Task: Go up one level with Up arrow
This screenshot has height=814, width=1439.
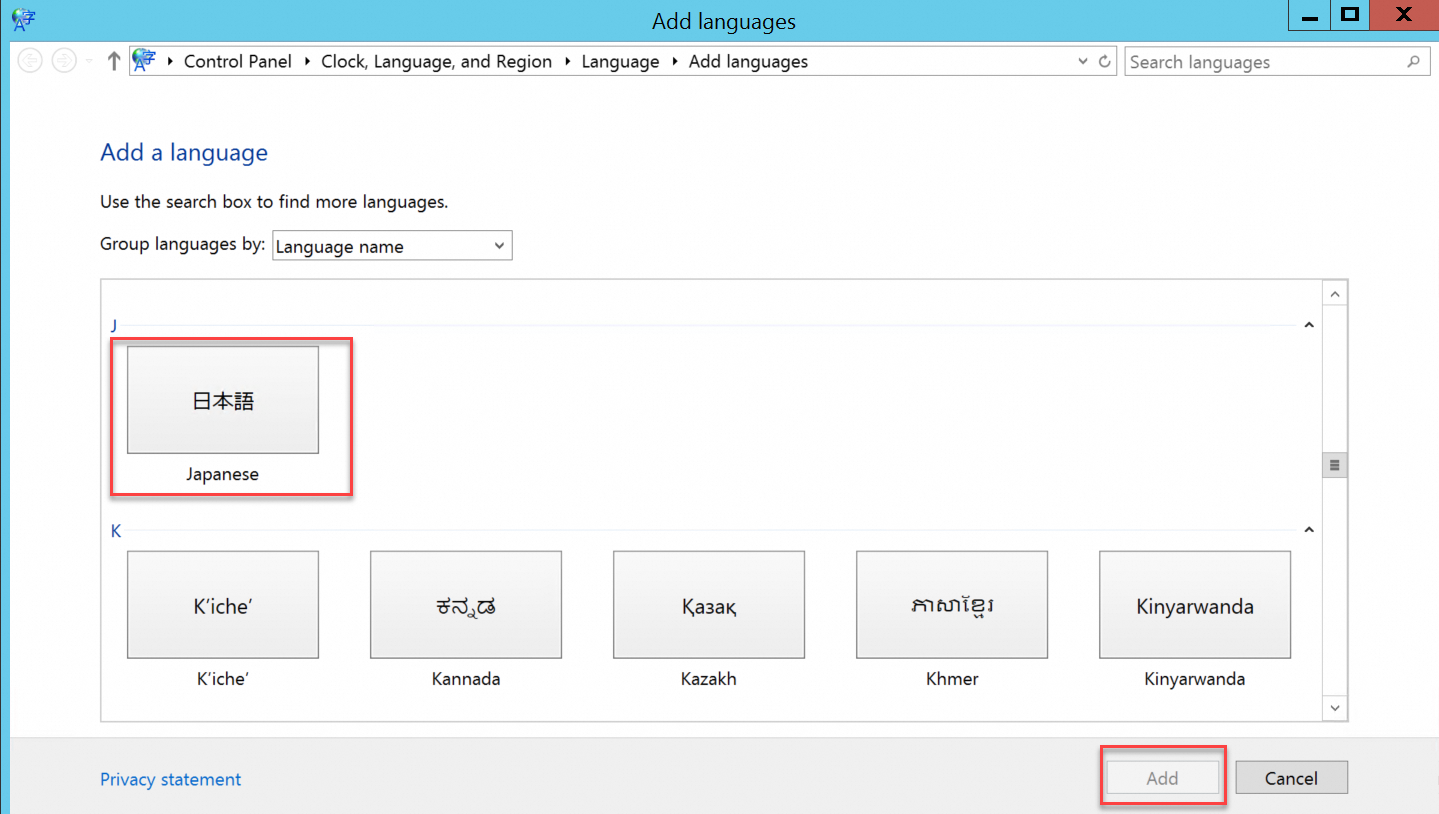Action: pyautogui.click(x=113, y=61)
